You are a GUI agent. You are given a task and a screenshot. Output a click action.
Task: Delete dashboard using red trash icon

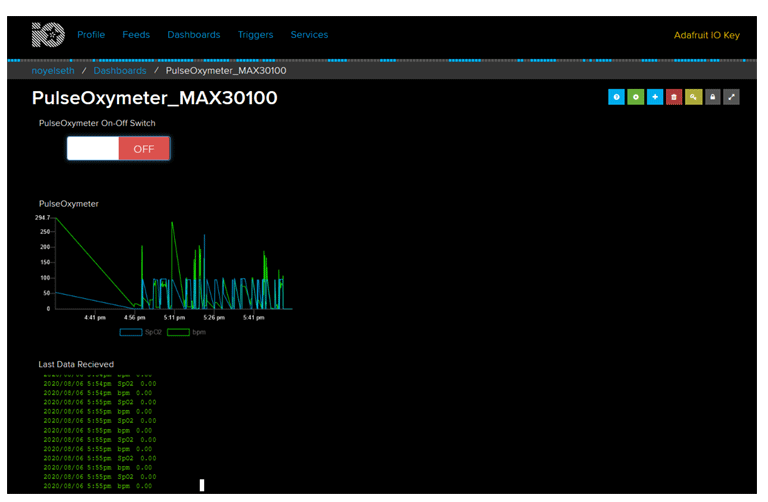coord(674,97)
